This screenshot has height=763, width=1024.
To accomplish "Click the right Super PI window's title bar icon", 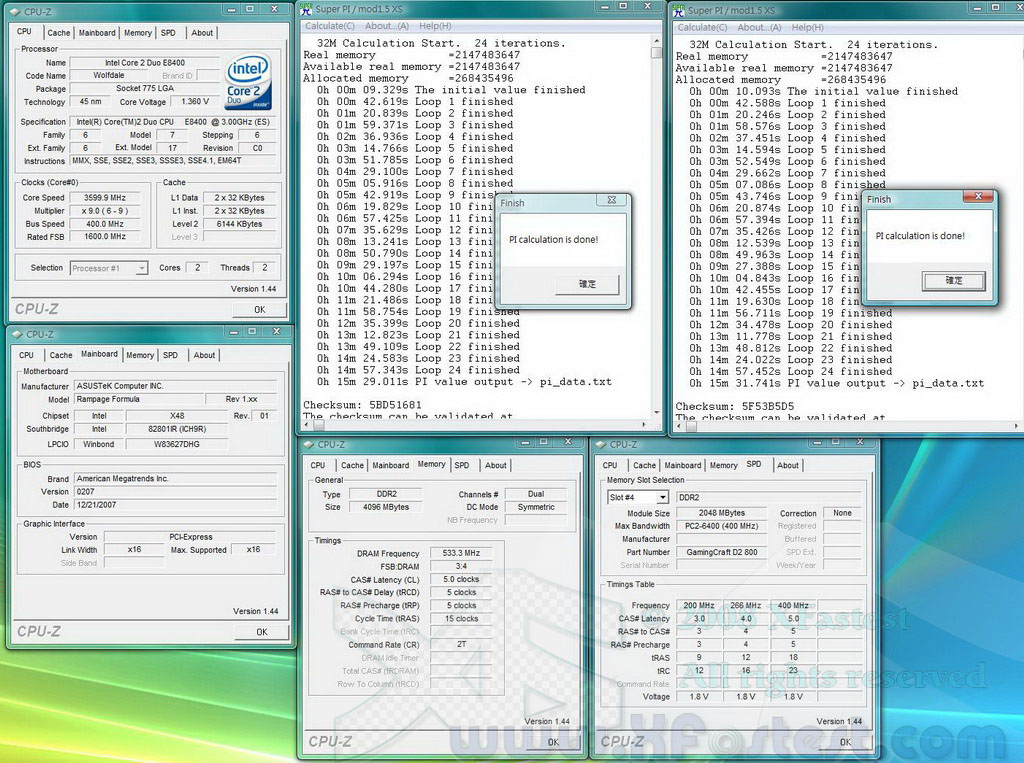I will tap(678, 11).
